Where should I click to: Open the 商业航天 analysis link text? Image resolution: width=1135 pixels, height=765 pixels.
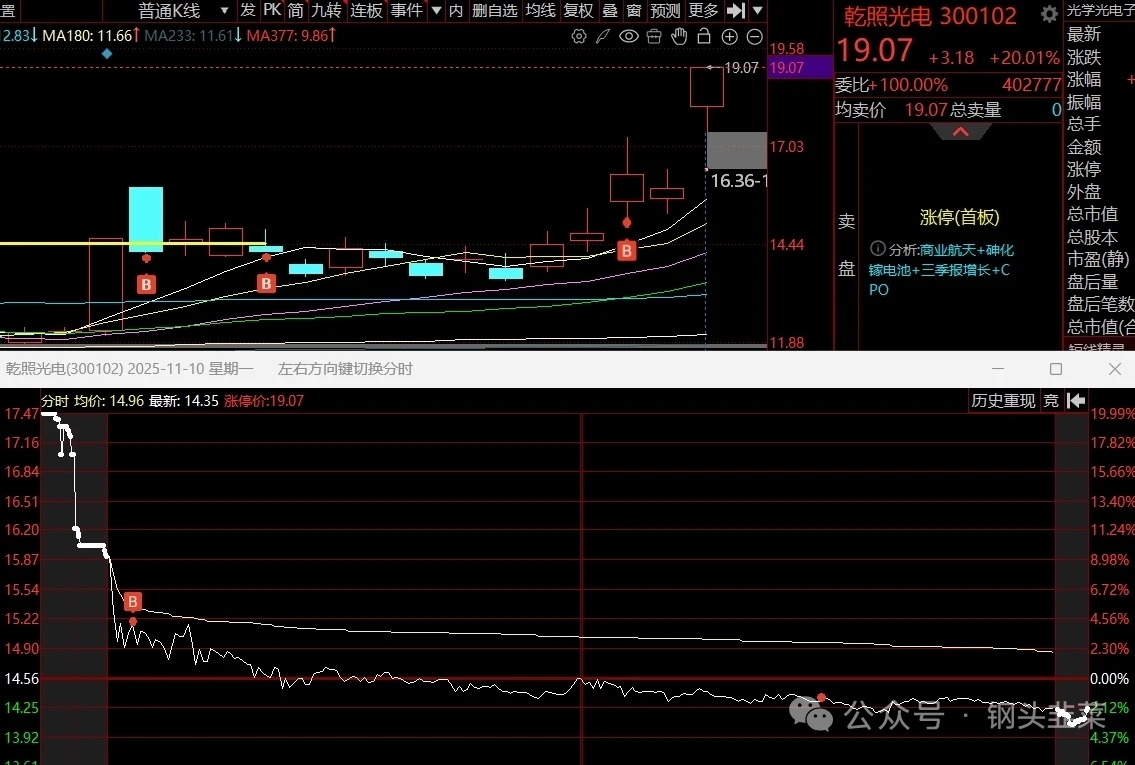[x=948, y=250]
